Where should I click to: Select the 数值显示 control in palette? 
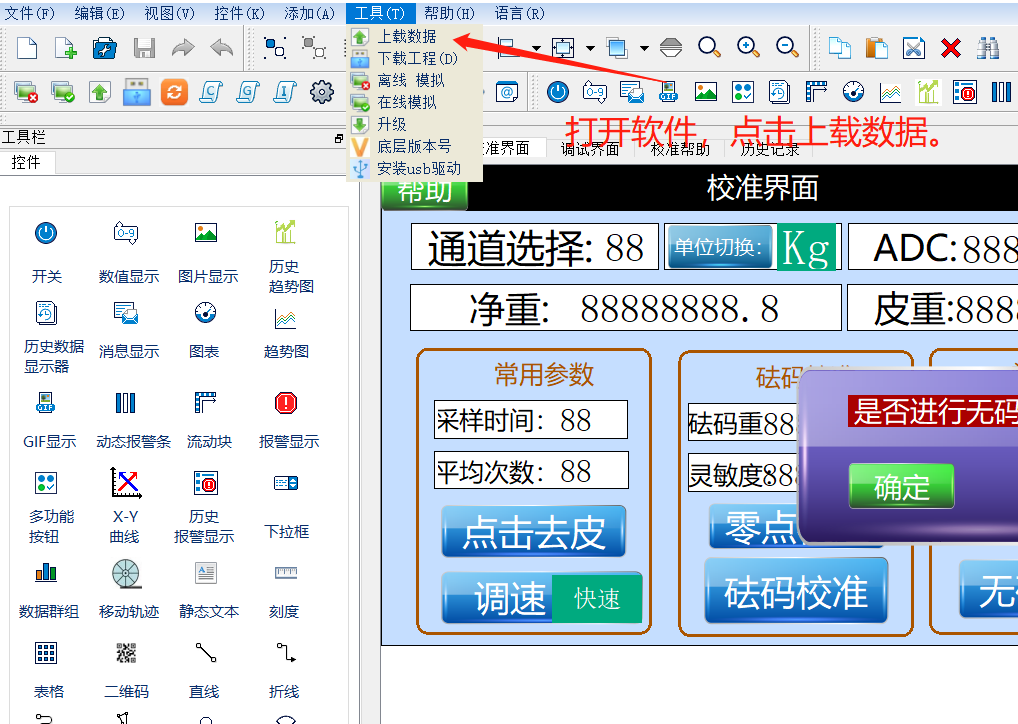coord(129,253)
